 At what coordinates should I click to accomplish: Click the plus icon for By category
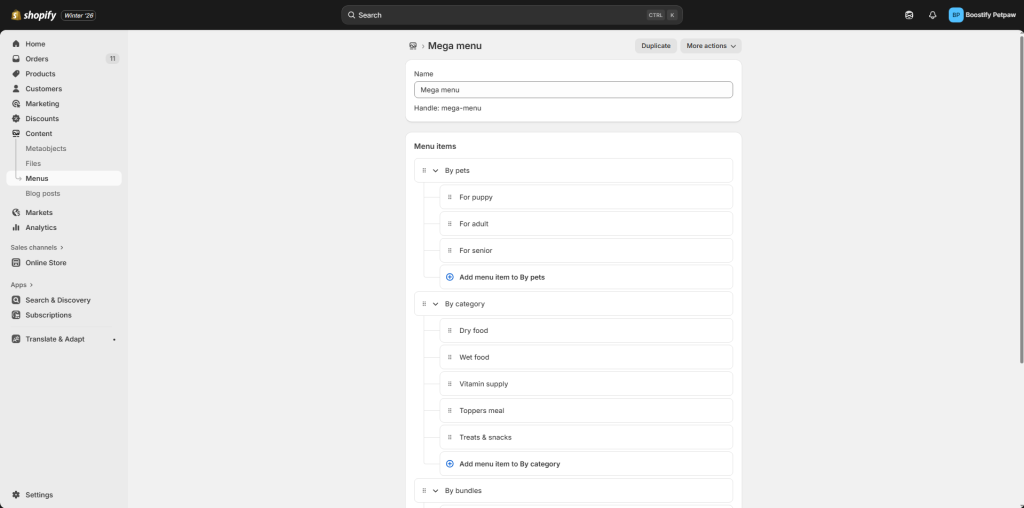point(450,464)
